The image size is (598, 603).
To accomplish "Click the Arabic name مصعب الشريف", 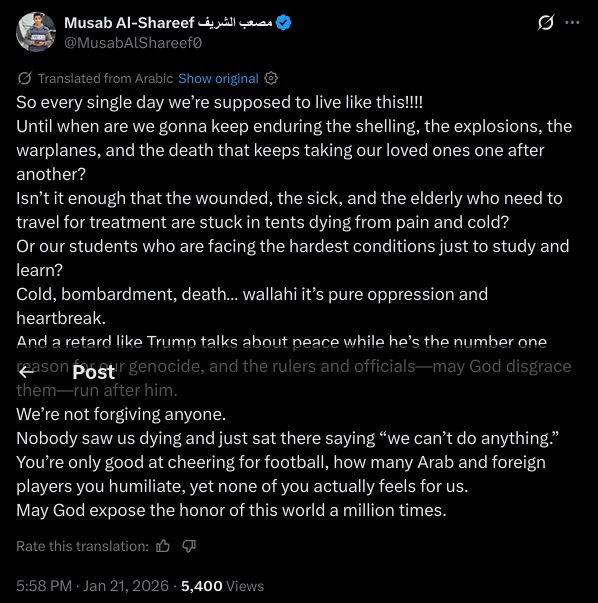I will [x=235, y=23].
